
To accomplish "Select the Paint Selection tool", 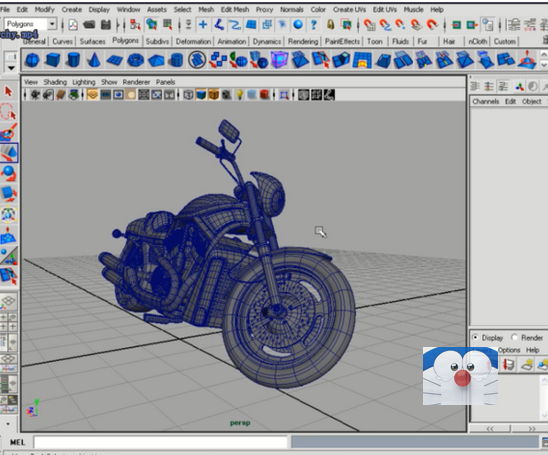I will pos(9,133).
